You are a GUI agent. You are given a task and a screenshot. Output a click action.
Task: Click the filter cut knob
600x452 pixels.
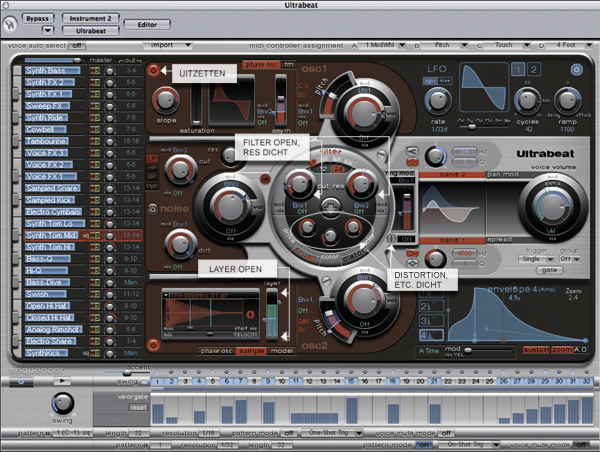tap(299, 185)
